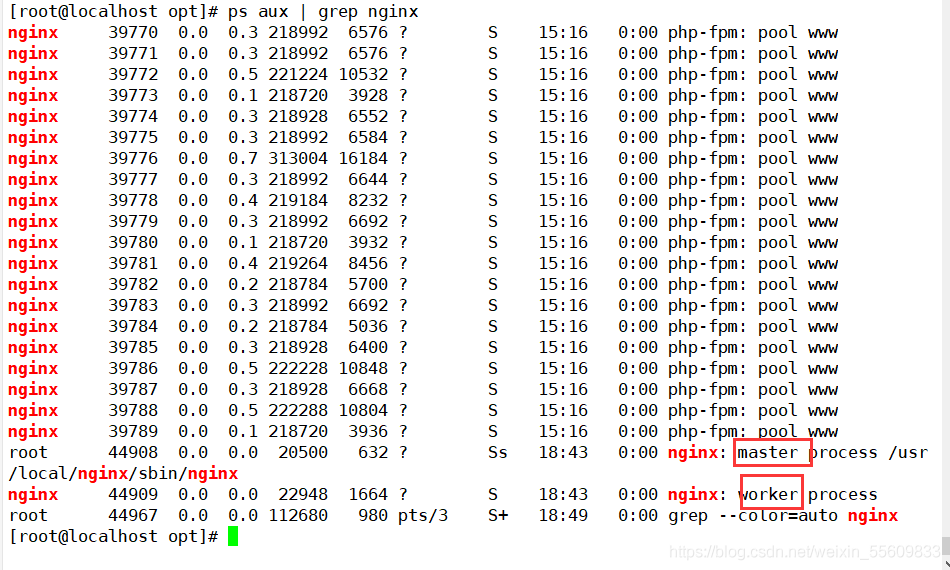Image resolution: width=950 pixels, height=570 pixels.
Task: Click the RSS value 3936
Action: (368, 431)
